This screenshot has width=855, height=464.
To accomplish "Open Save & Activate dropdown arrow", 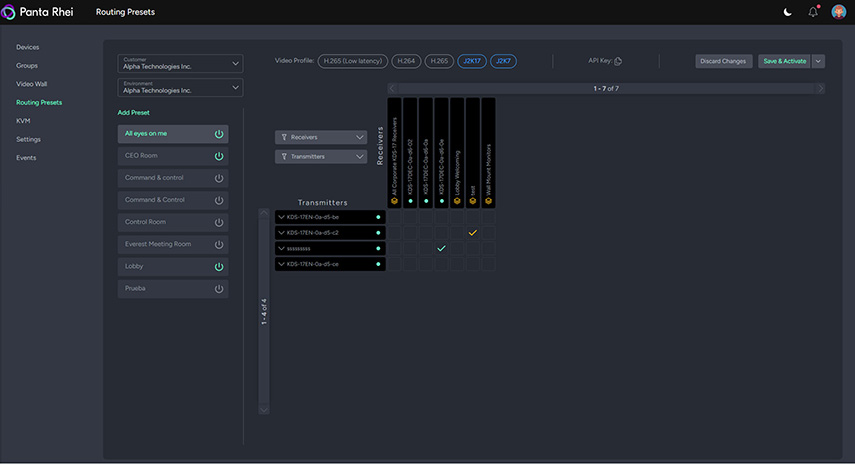I will click(819, 61).
